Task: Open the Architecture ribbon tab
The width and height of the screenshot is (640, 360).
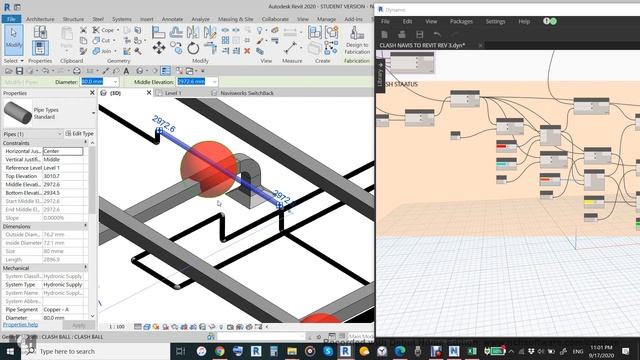Action: (x=40, y=19)
